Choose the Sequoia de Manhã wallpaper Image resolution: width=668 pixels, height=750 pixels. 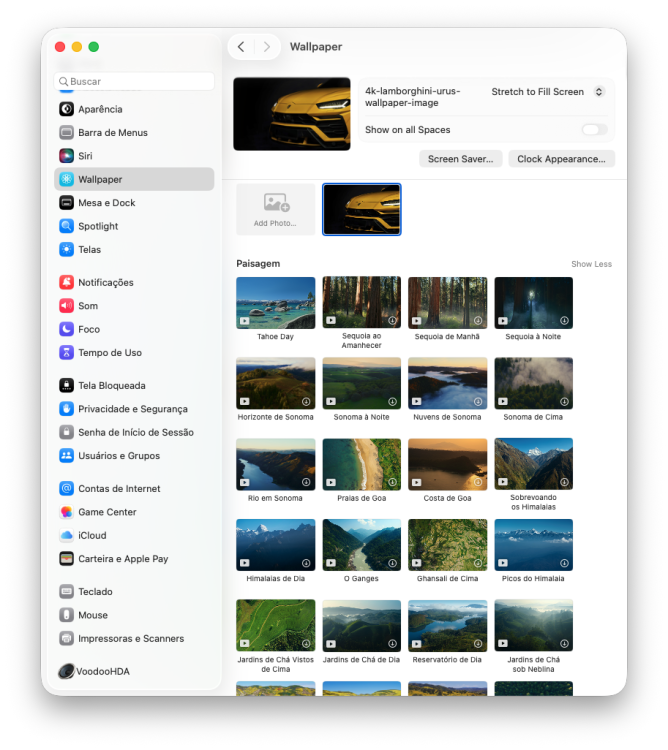447,303
